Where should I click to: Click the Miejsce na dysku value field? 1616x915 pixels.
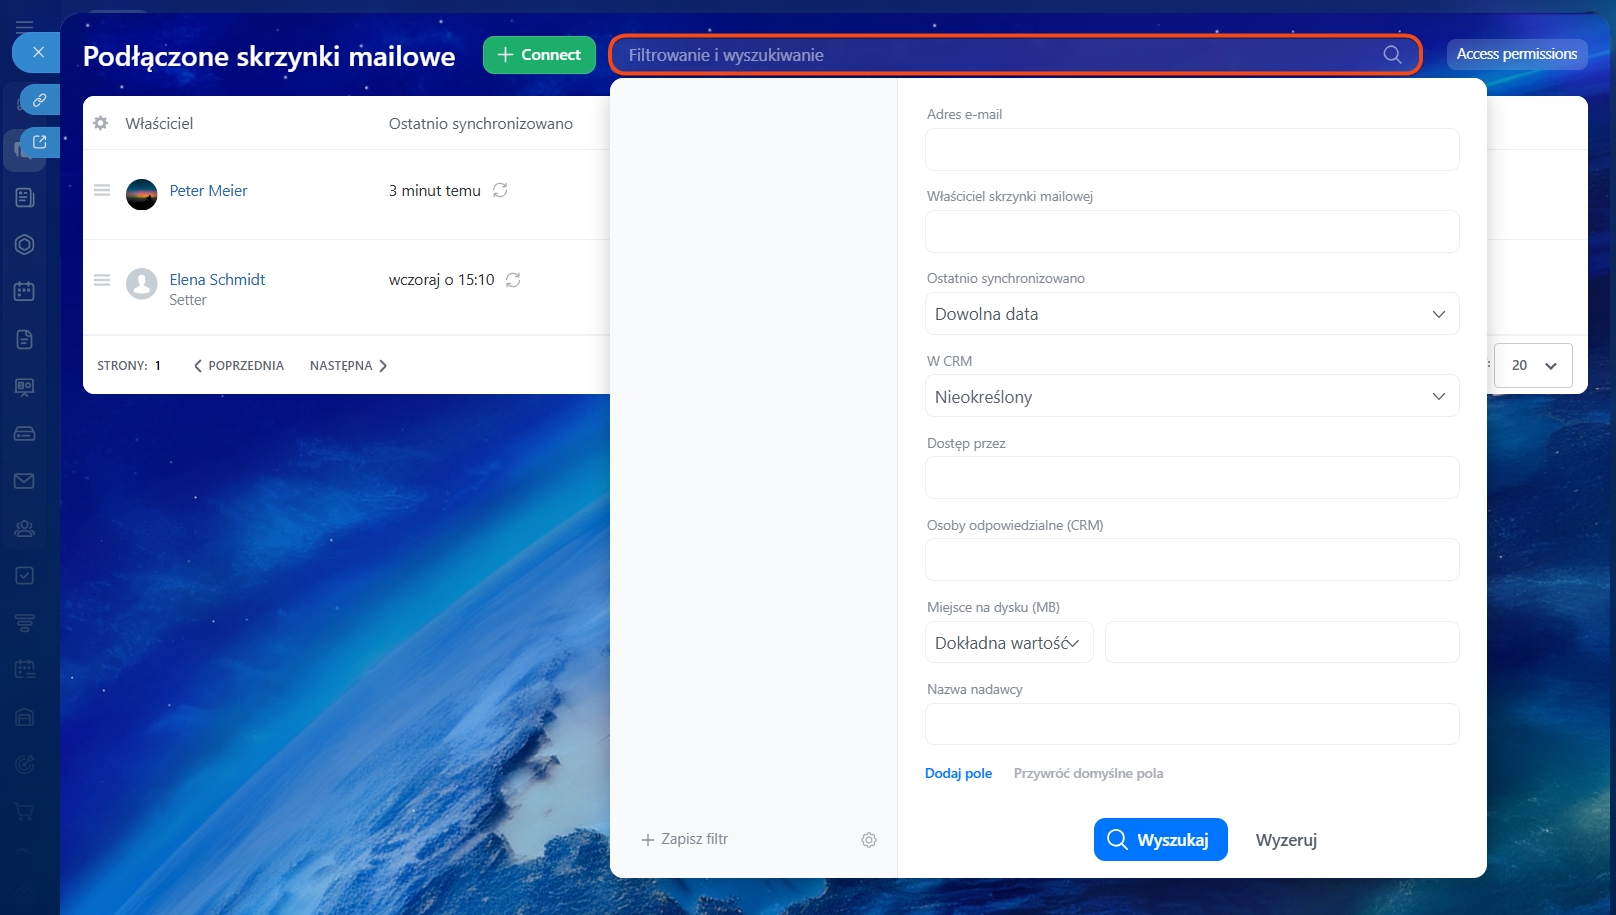[x=1282, y=643]
